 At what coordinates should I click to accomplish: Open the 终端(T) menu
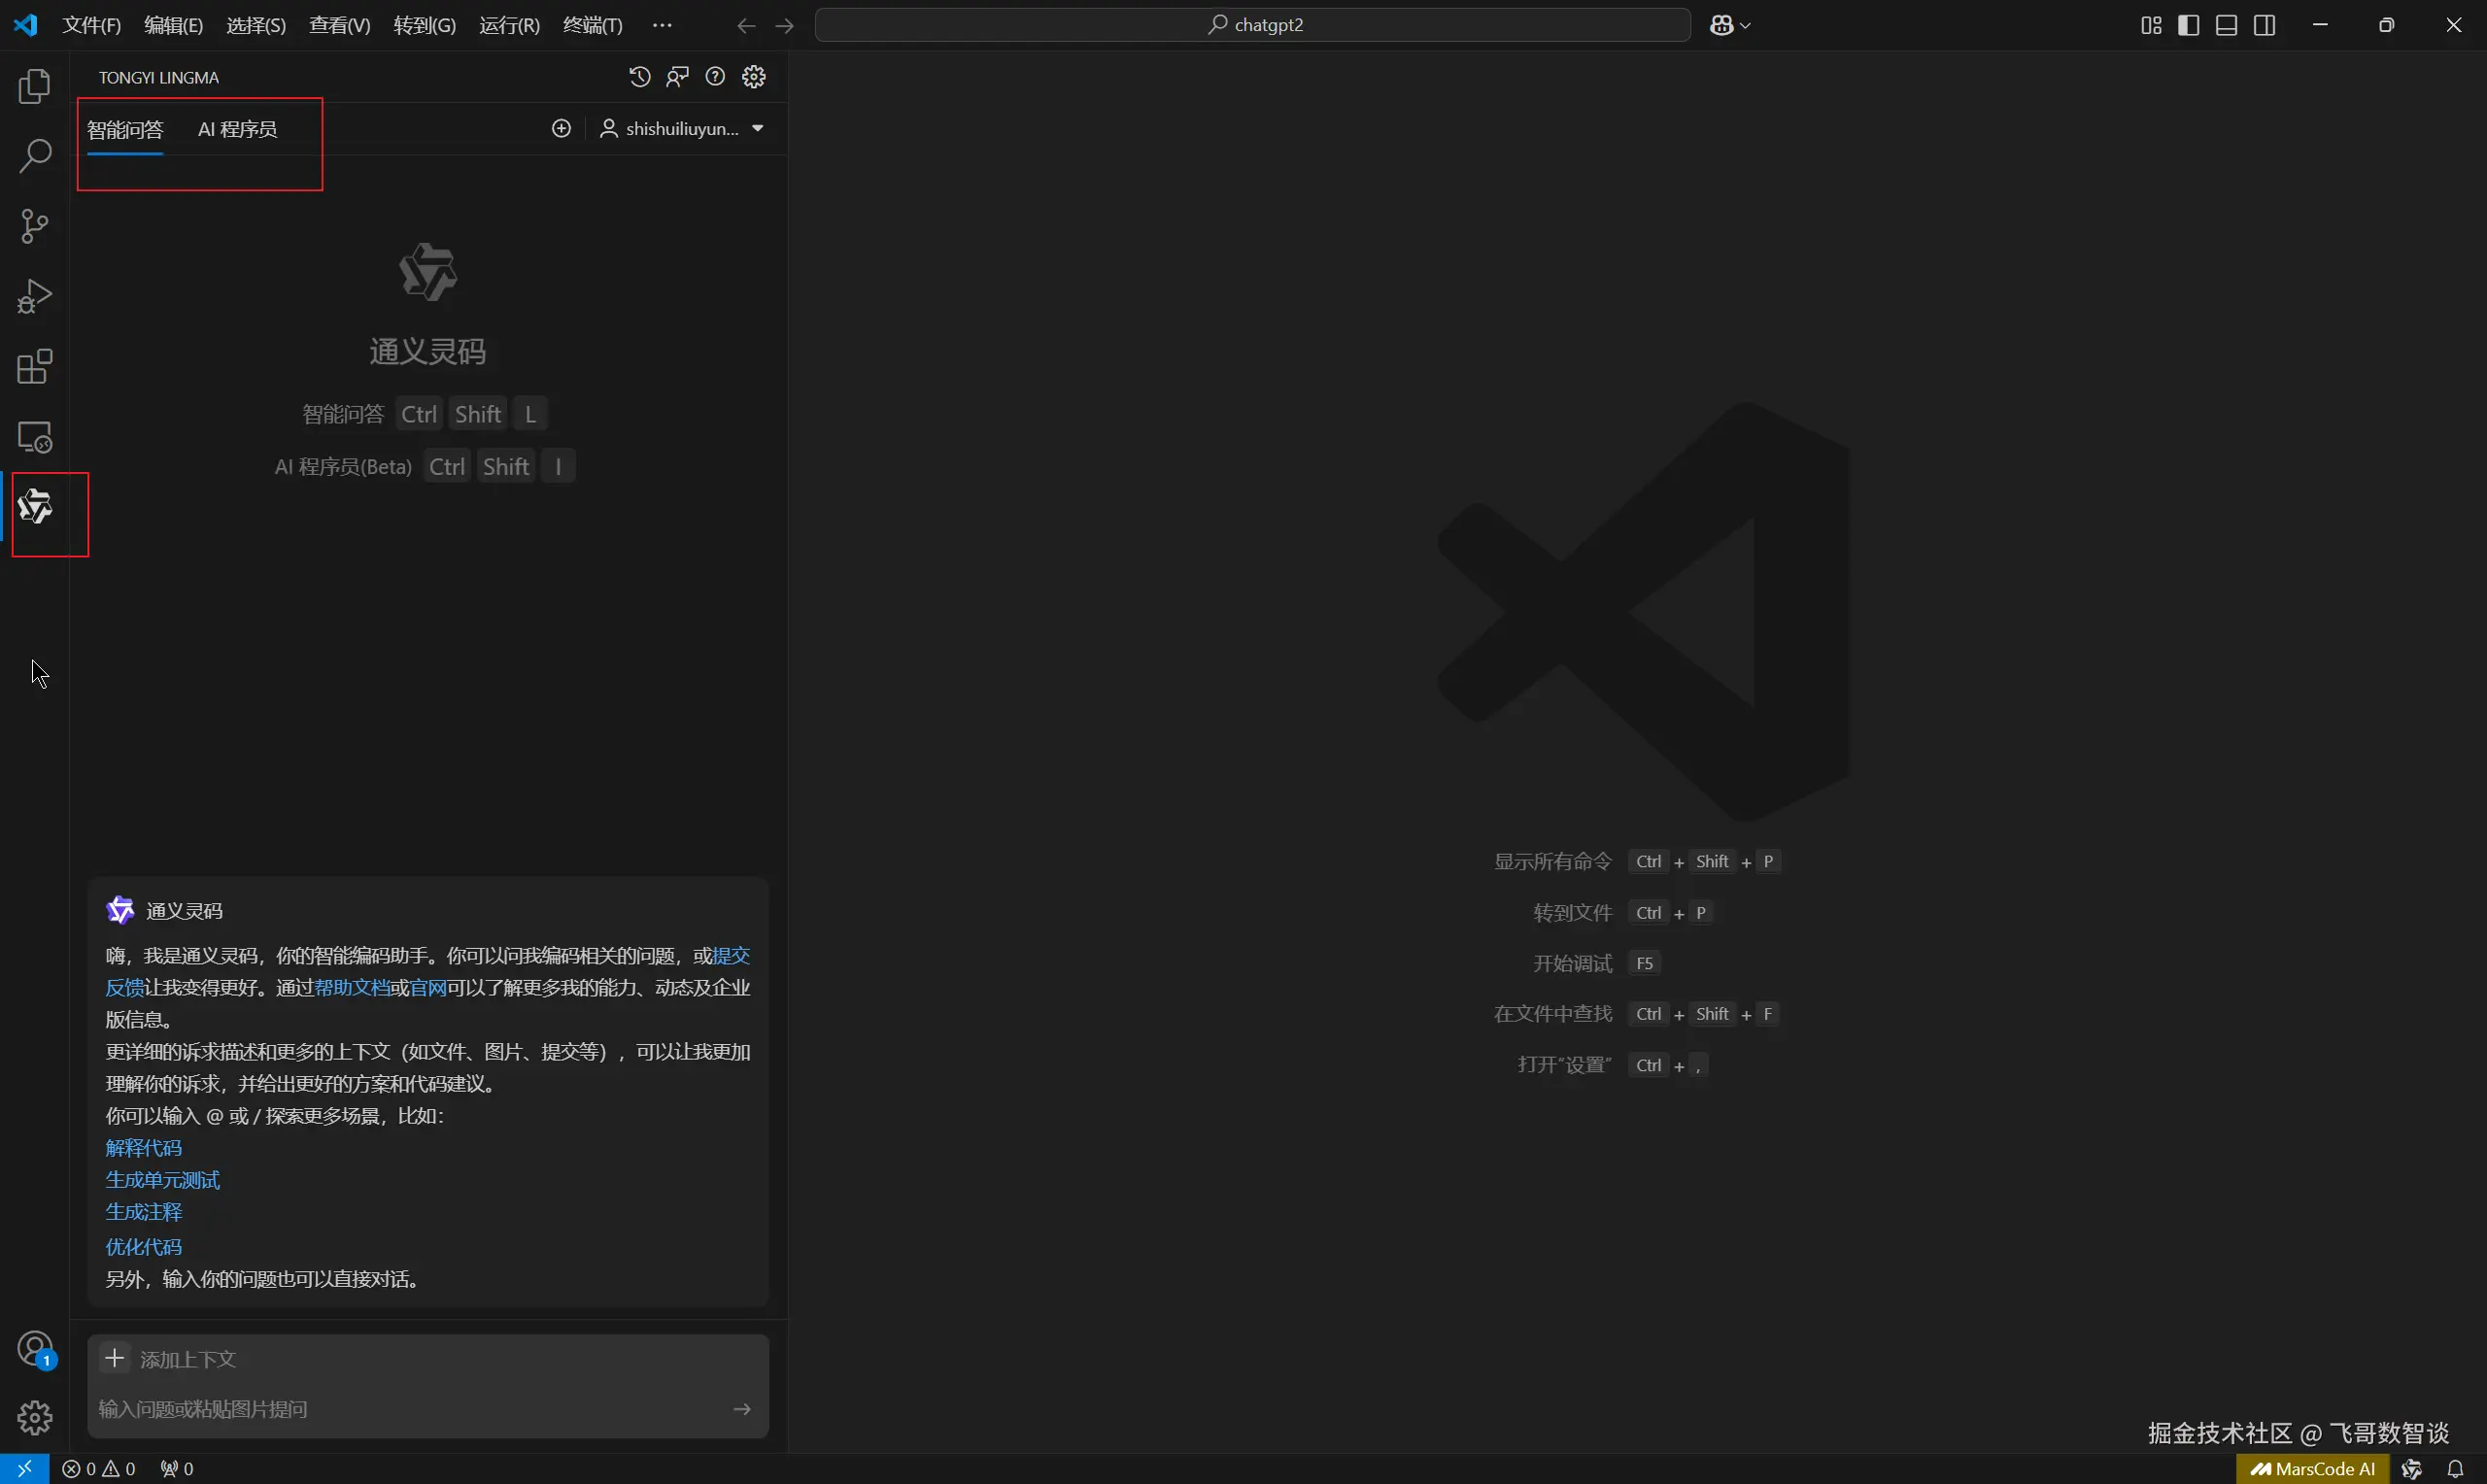(592, 25)
